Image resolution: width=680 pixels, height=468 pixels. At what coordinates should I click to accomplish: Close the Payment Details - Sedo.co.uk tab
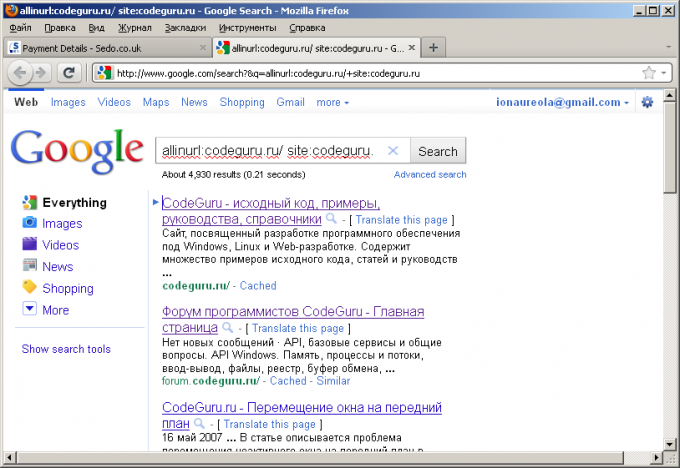point(203,48)
